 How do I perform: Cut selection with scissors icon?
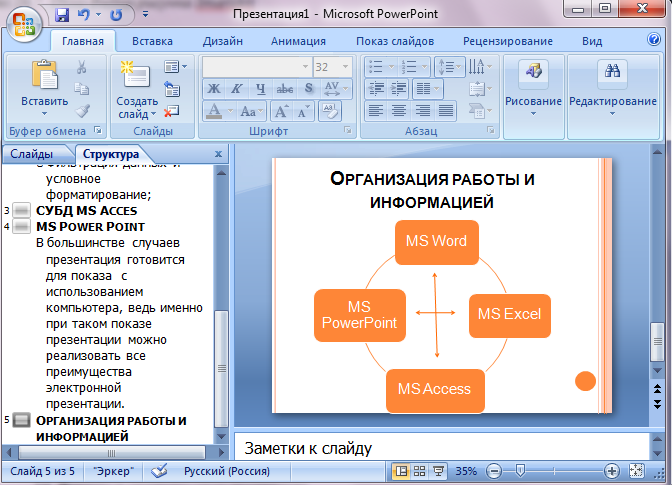(82, 67)
